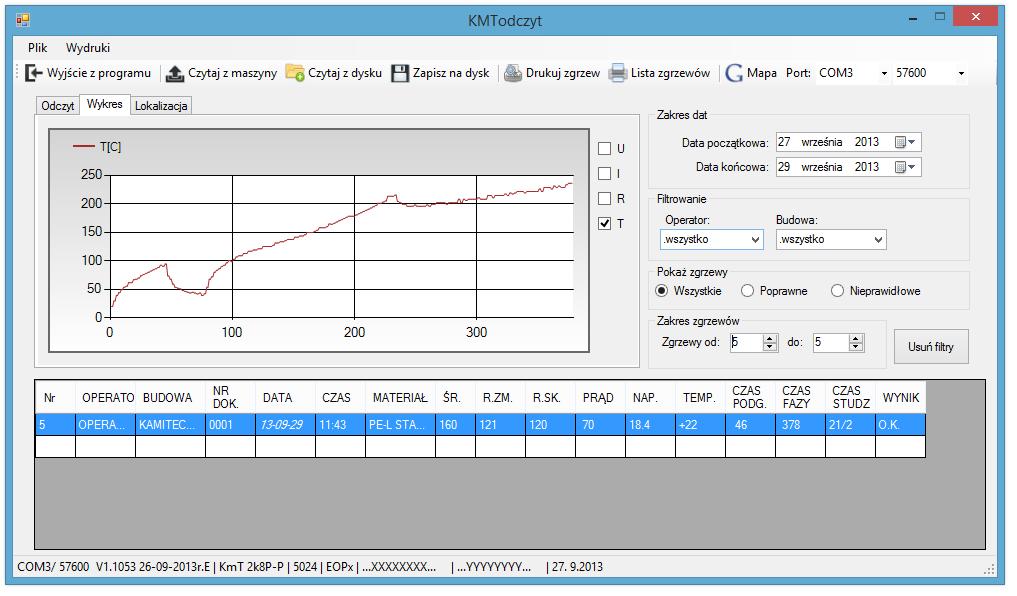Click the Wyjście z programu label
1017x596 pixels.
(x=99, y=73)
